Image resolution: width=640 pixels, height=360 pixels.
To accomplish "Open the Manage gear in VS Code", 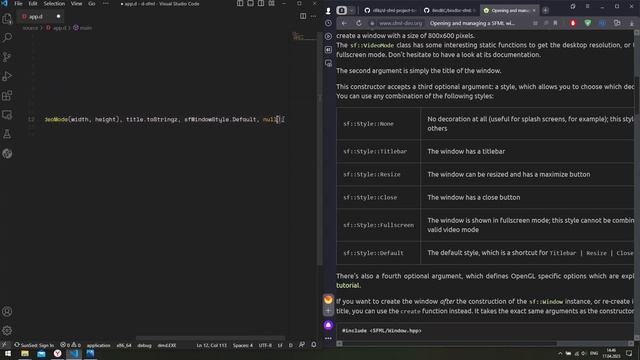I will 7,331.
